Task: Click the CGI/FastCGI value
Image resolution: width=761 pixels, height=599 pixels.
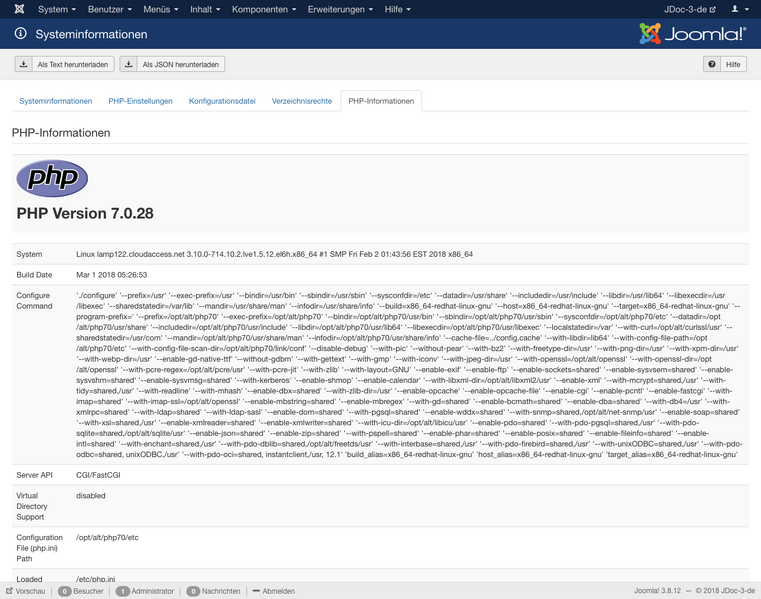Action: 98,475
